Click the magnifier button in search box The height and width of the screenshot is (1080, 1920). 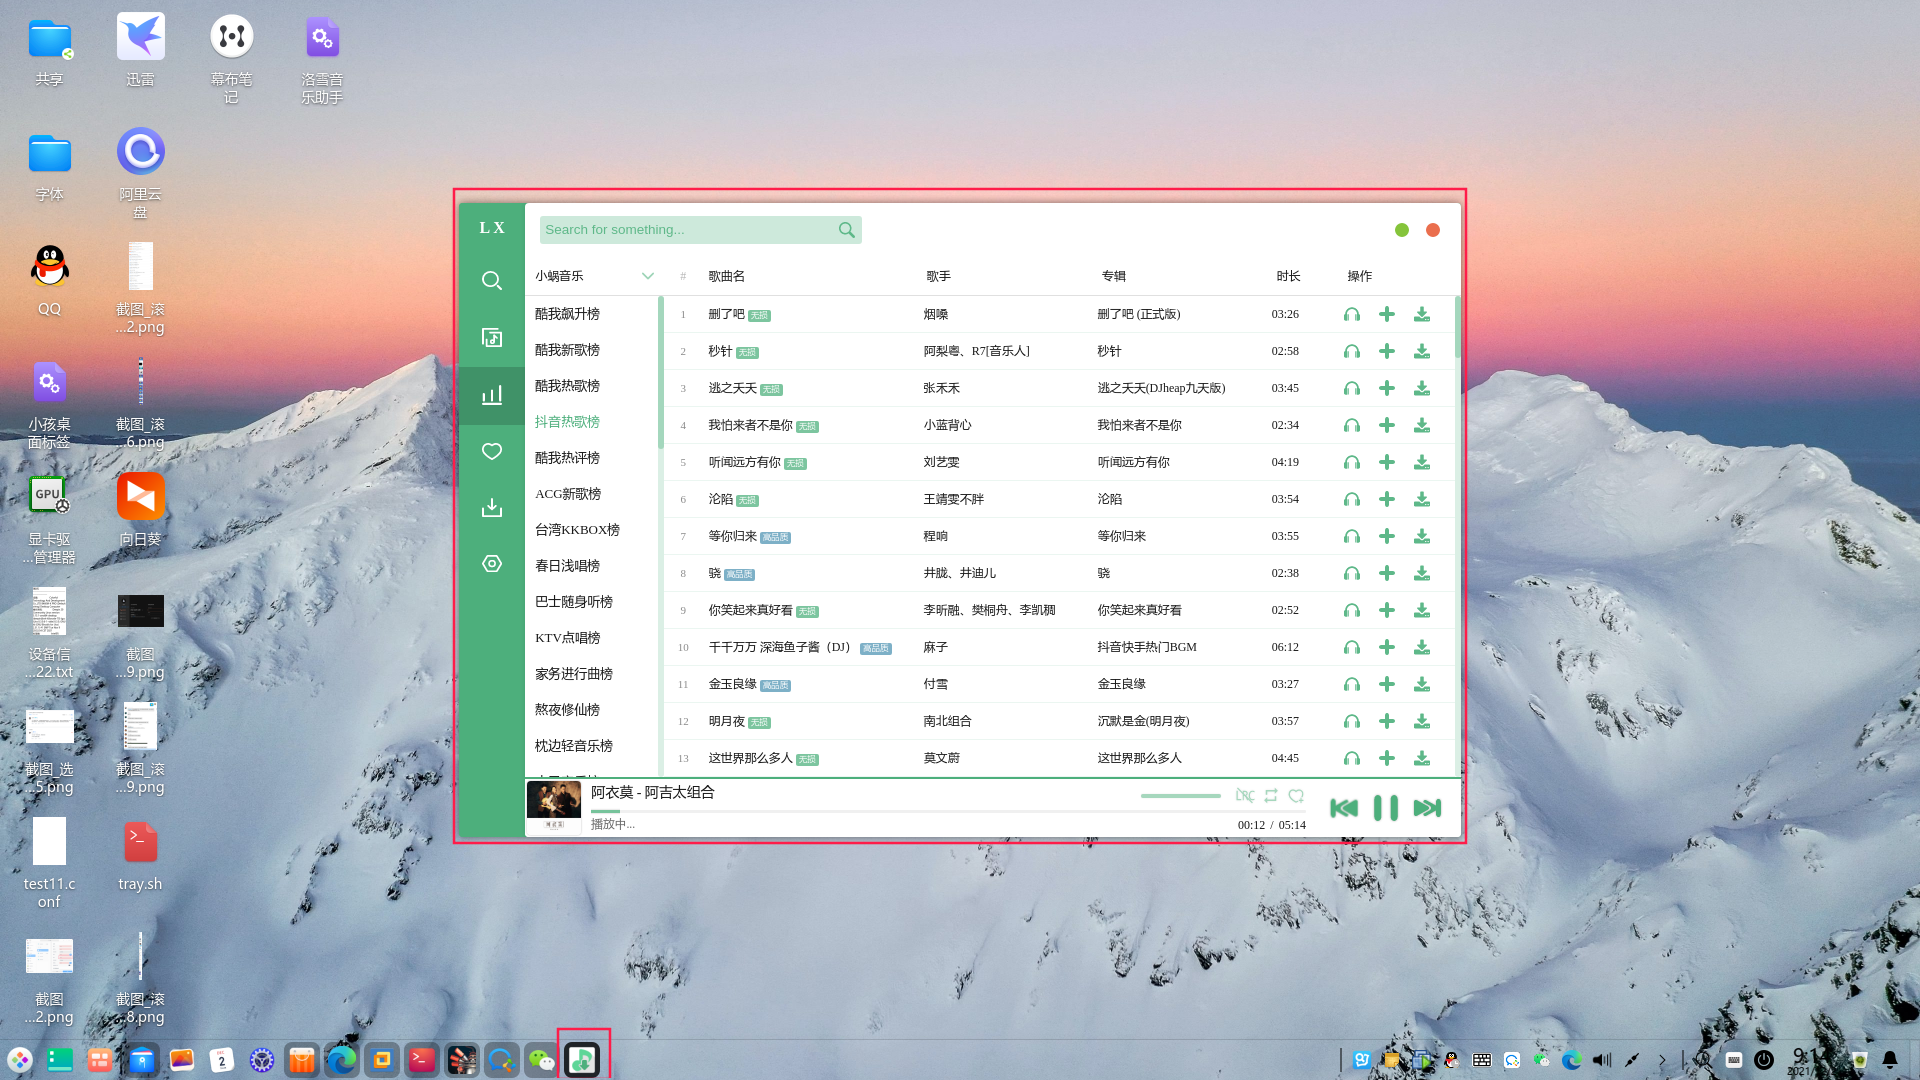[846, 230]
